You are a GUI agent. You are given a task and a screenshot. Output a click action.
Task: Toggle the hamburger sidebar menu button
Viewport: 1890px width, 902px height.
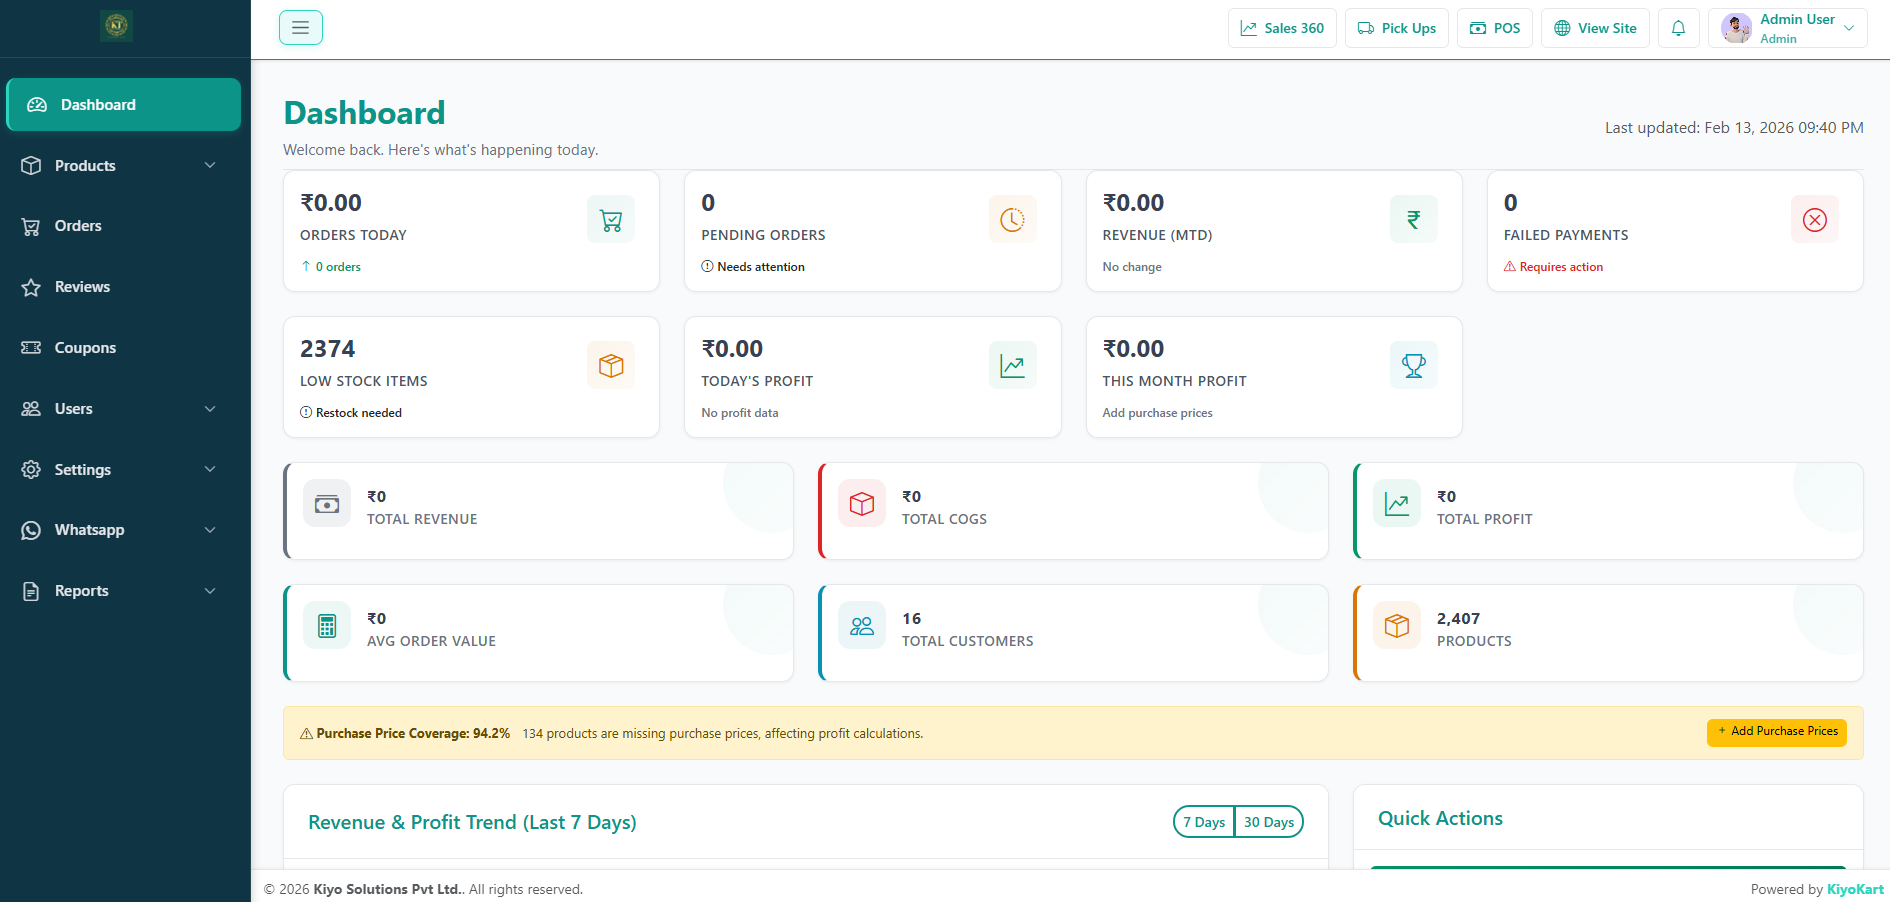pos(300,28)
